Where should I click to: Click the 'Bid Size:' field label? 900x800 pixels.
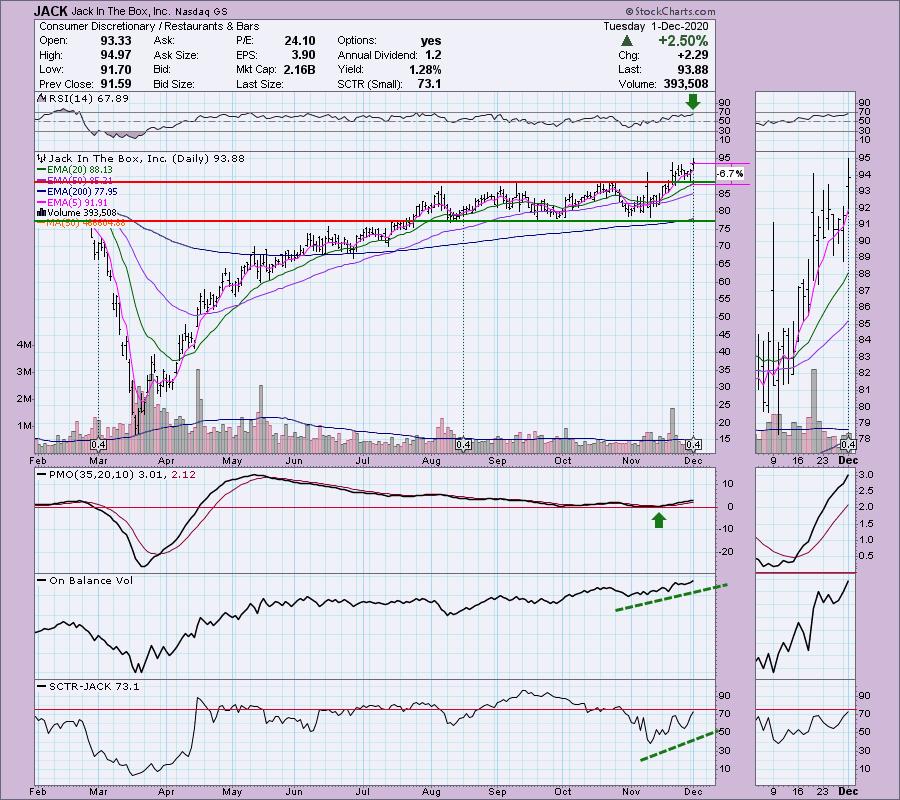[x=173, y=84]
